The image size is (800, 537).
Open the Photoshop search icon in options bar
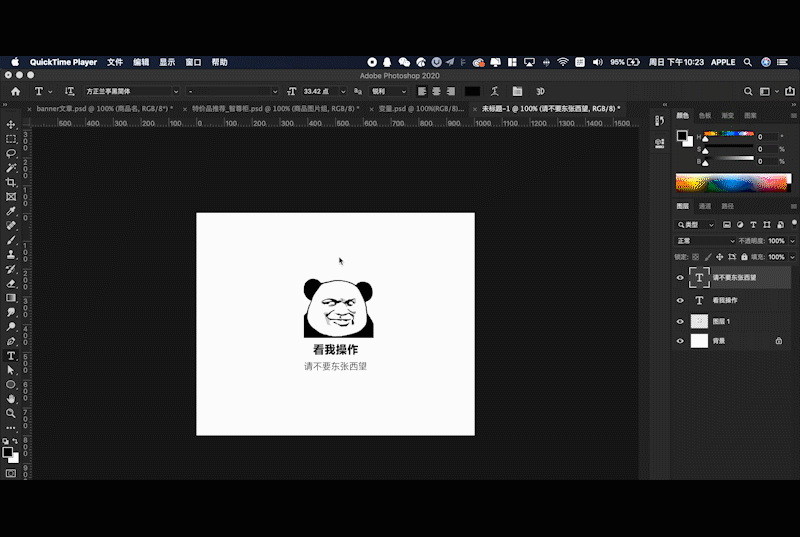click(x=748, y=91)
